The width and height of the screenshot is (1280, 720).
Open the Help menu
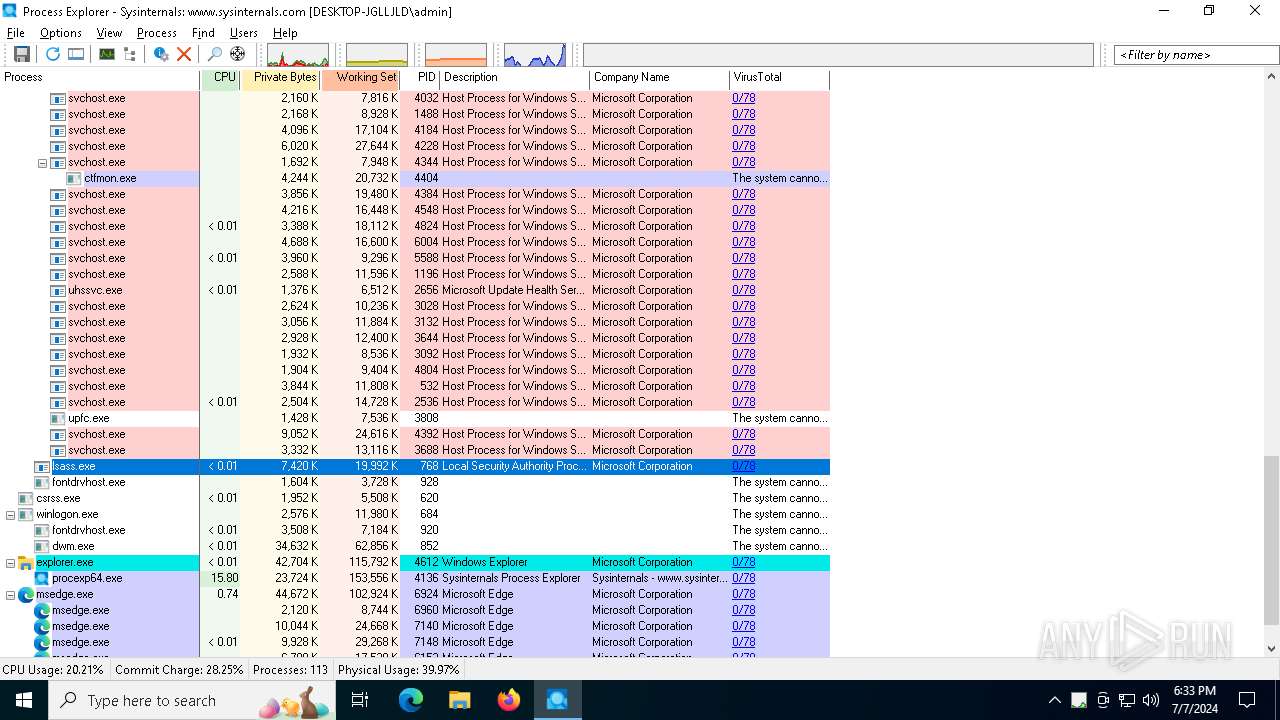285,33
